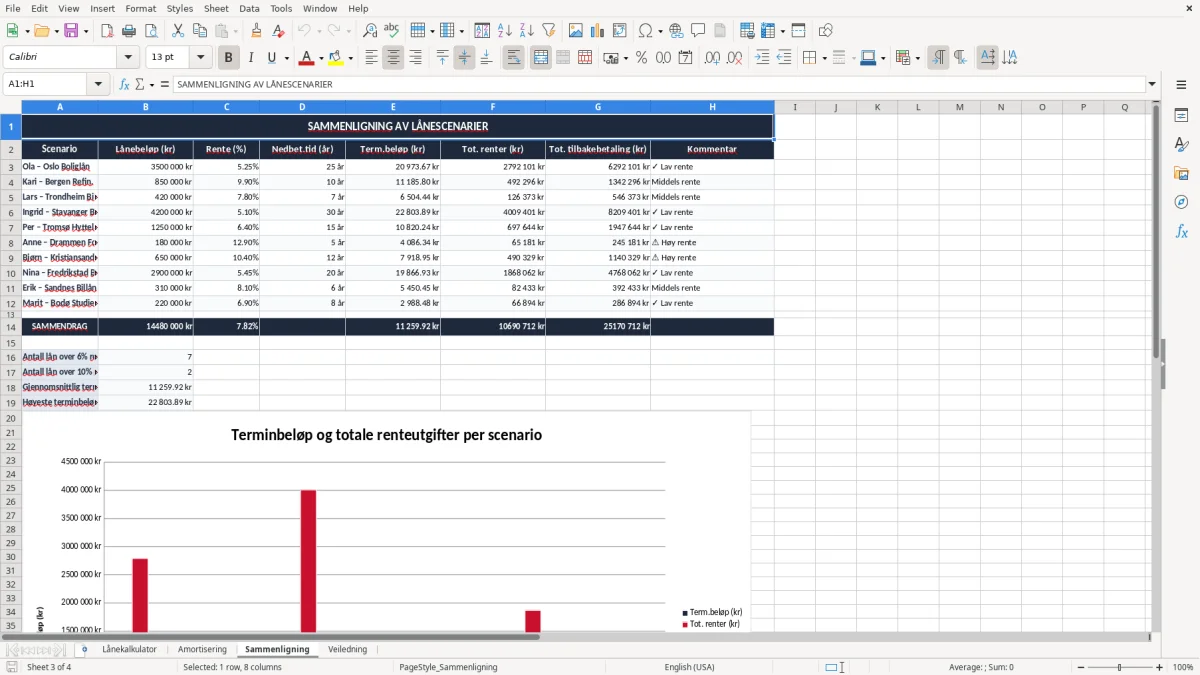Toggle Align Right
The image size is (1200, 675).
pos(415,58)
